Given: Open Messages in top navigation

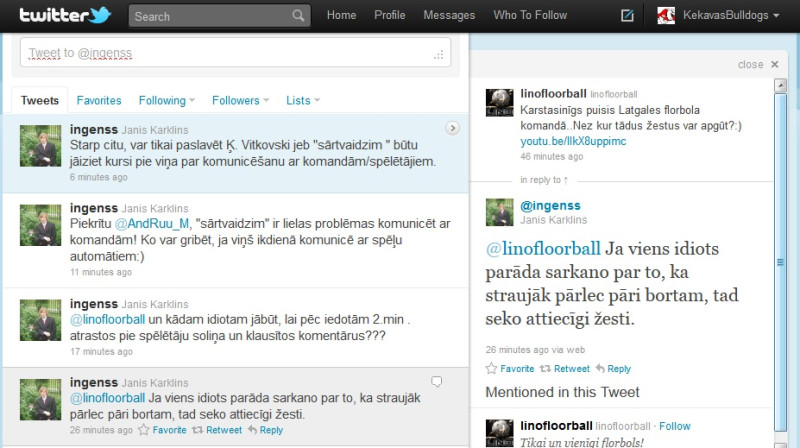Looking at the screenshot, I should 449,15.
